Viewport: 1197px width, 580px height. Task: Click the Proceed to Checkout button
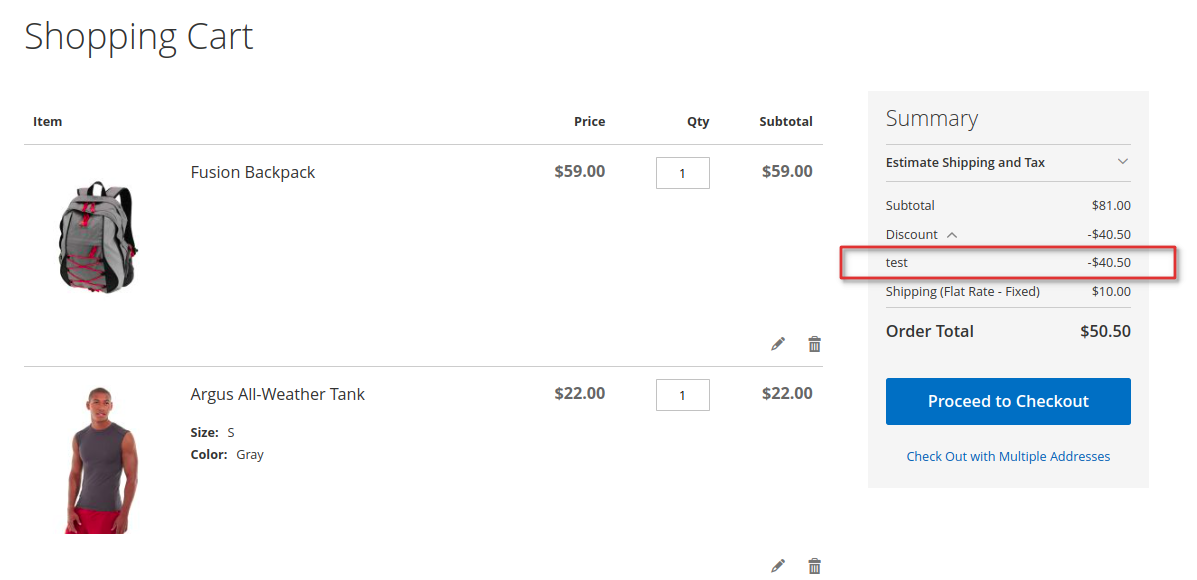pyautogui.click(x=1008, y=401)
